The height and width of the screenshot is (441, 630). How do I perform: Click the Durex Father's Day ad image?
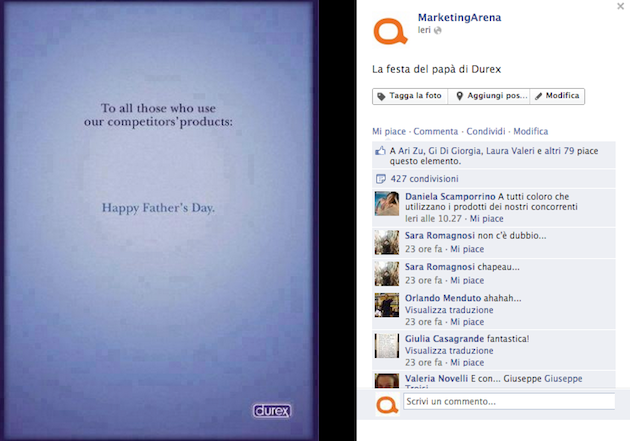[x=160, y=220]
